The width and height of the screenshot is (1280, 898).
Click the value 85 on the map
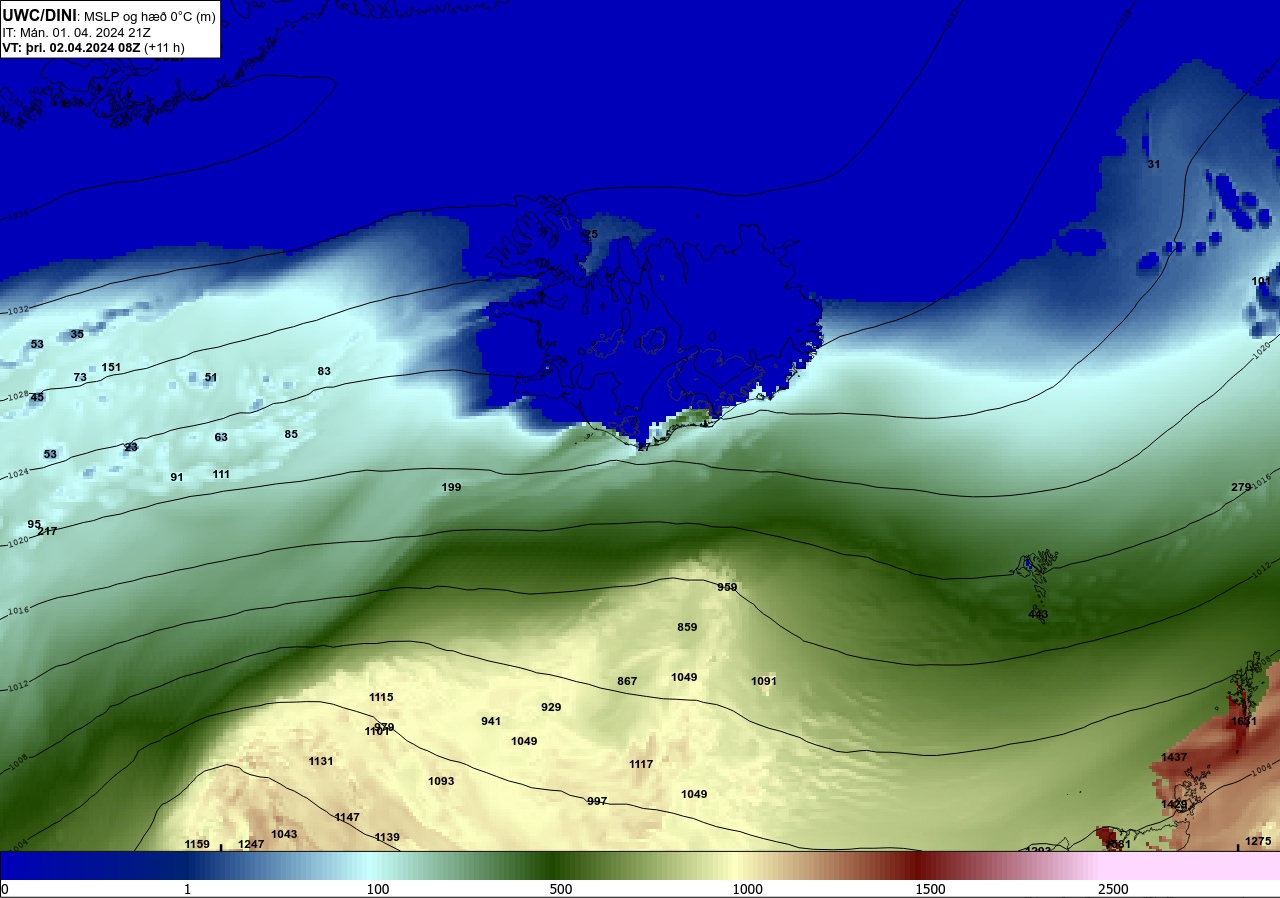click(x=291, y=434)
